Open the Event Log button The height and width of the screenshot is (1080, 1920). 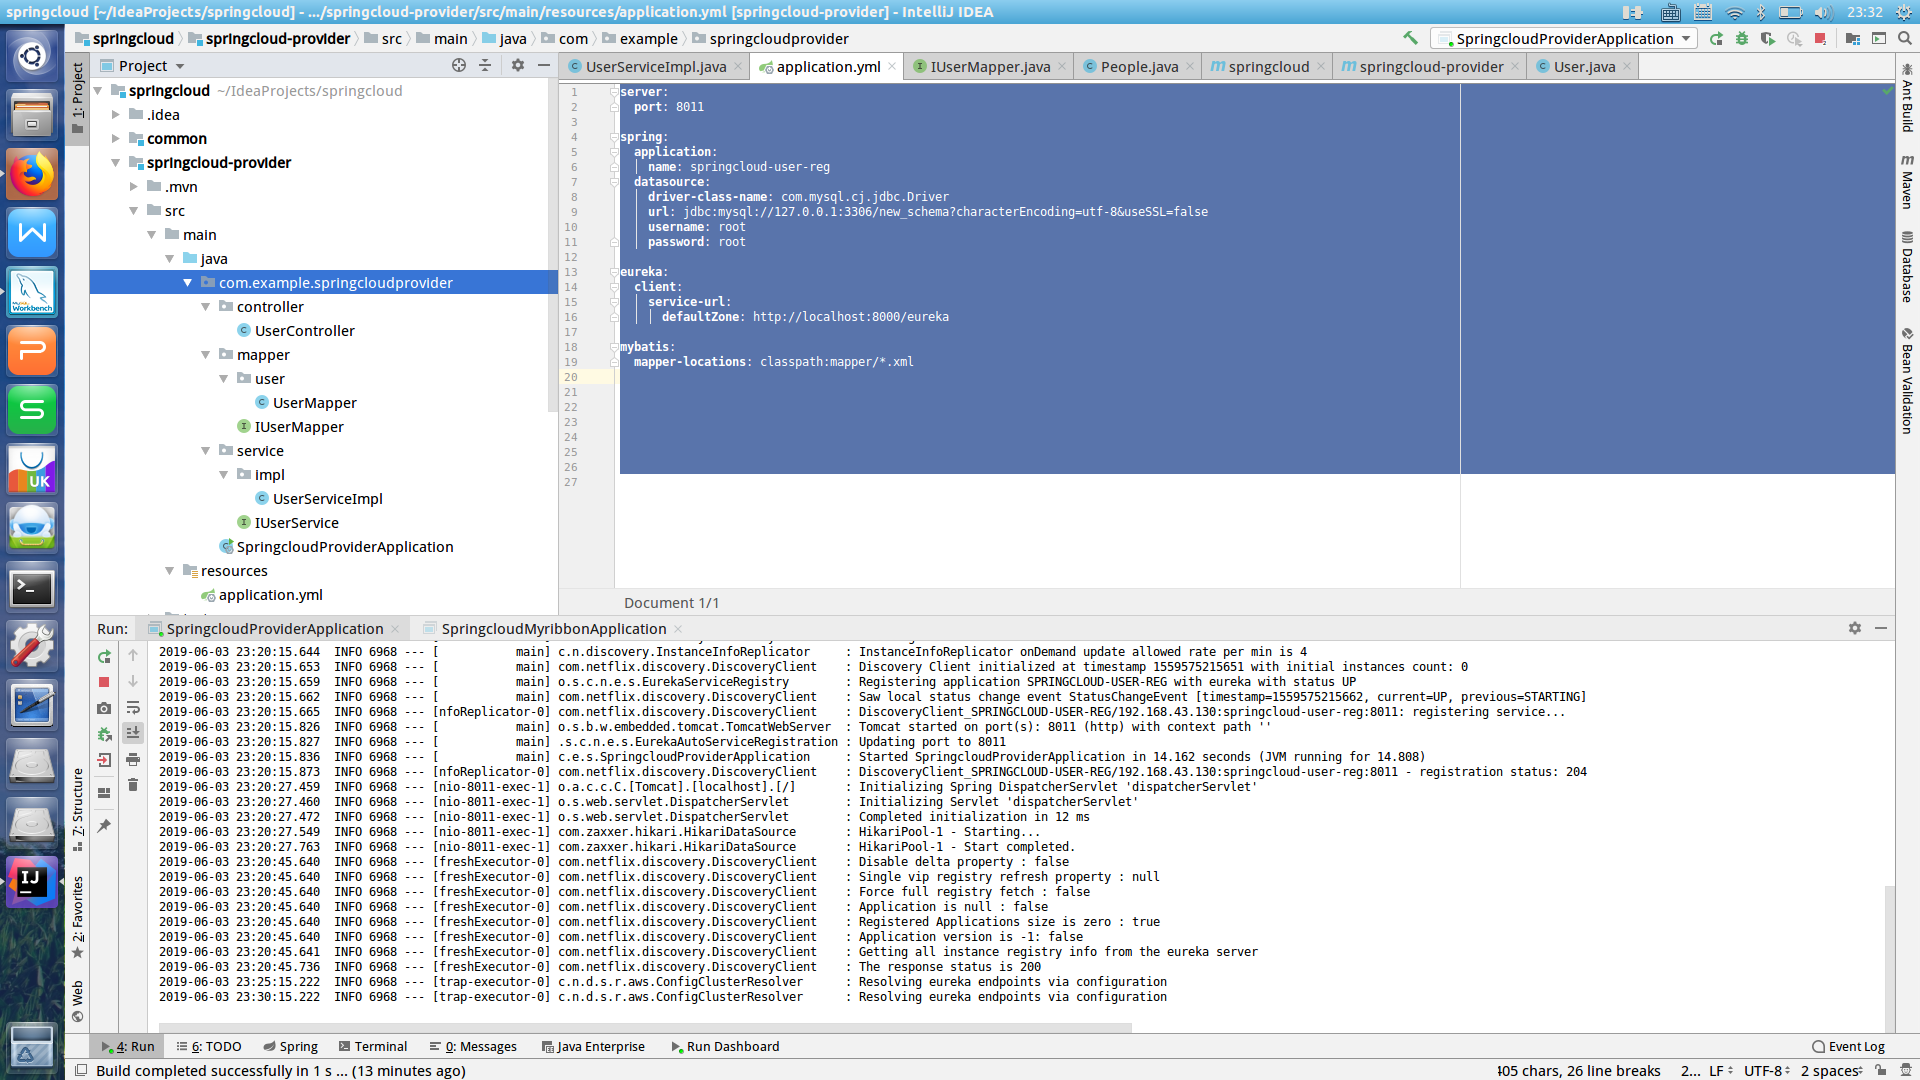coord(1848,1046)
